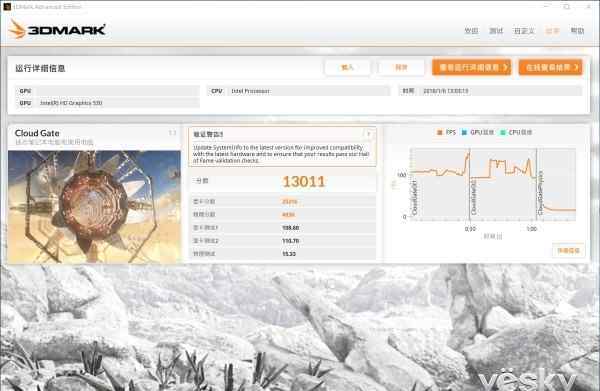Click the first white load button
This screenshot has width=600, height=391.
[x=347, y=68]
